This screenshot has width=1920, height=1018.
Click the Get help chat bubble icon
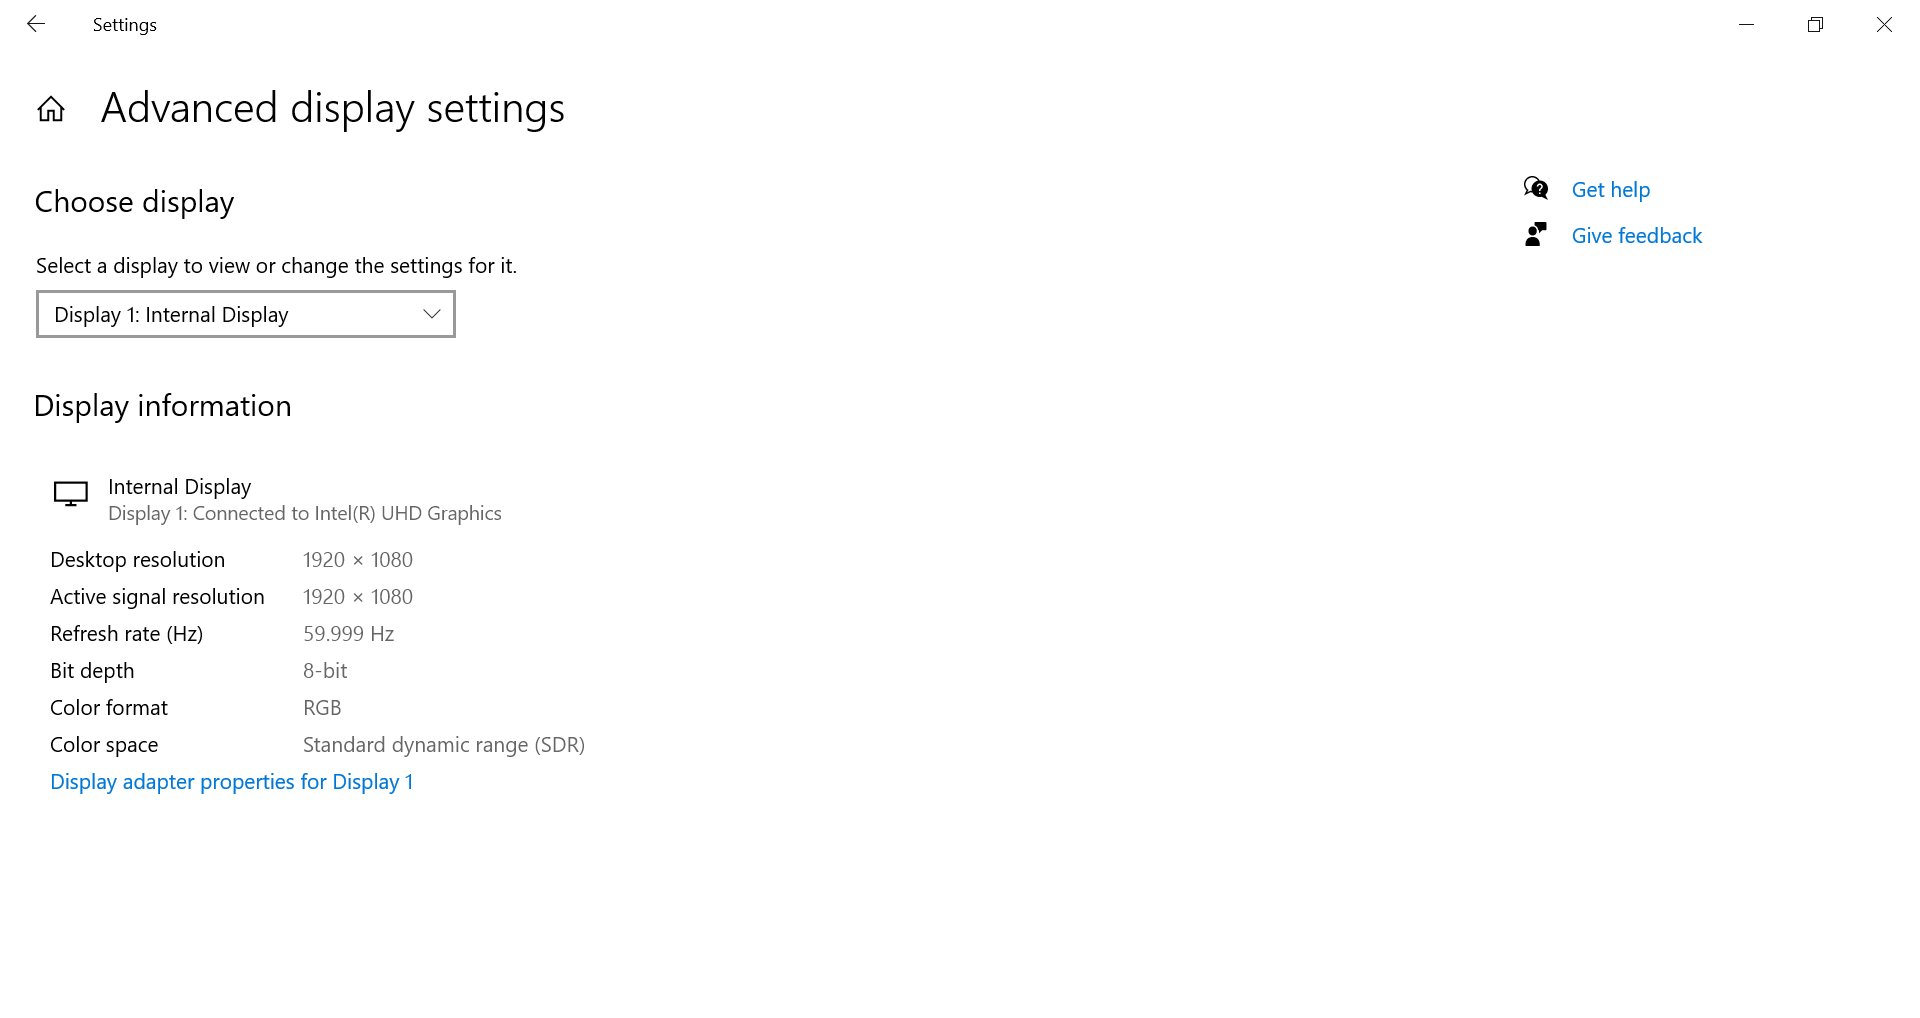click(x=1536, y=188)
